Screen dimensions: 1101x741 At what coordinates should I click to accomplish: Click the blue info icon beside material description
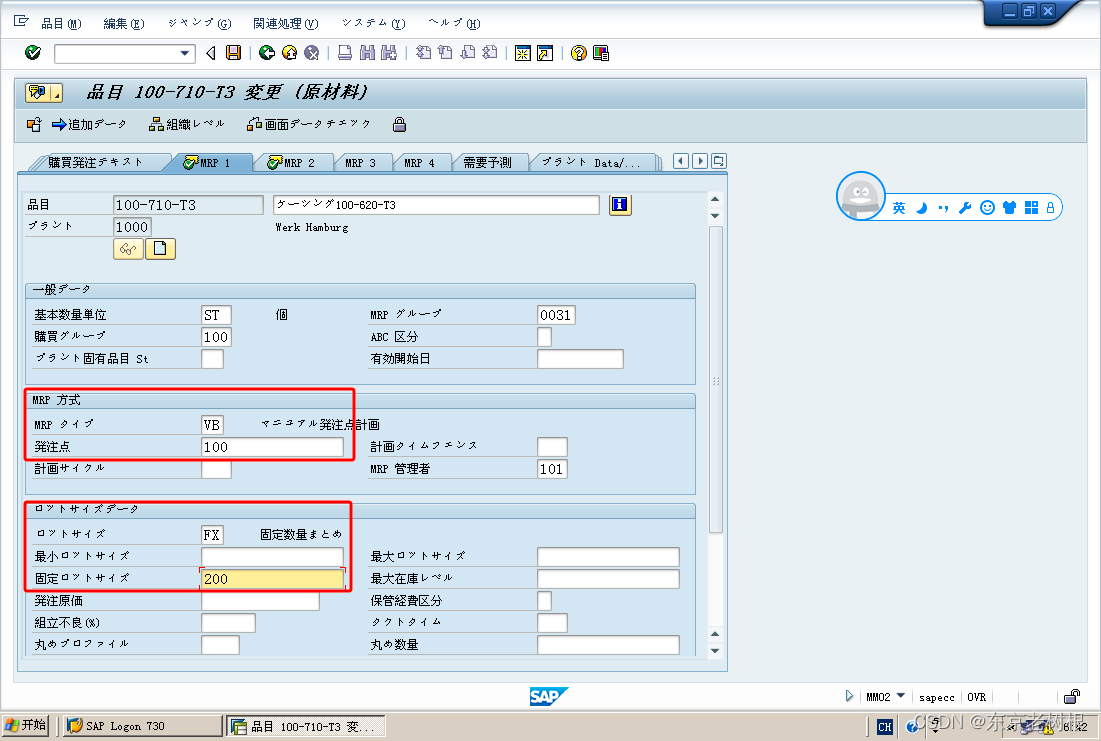click(618, 205)
